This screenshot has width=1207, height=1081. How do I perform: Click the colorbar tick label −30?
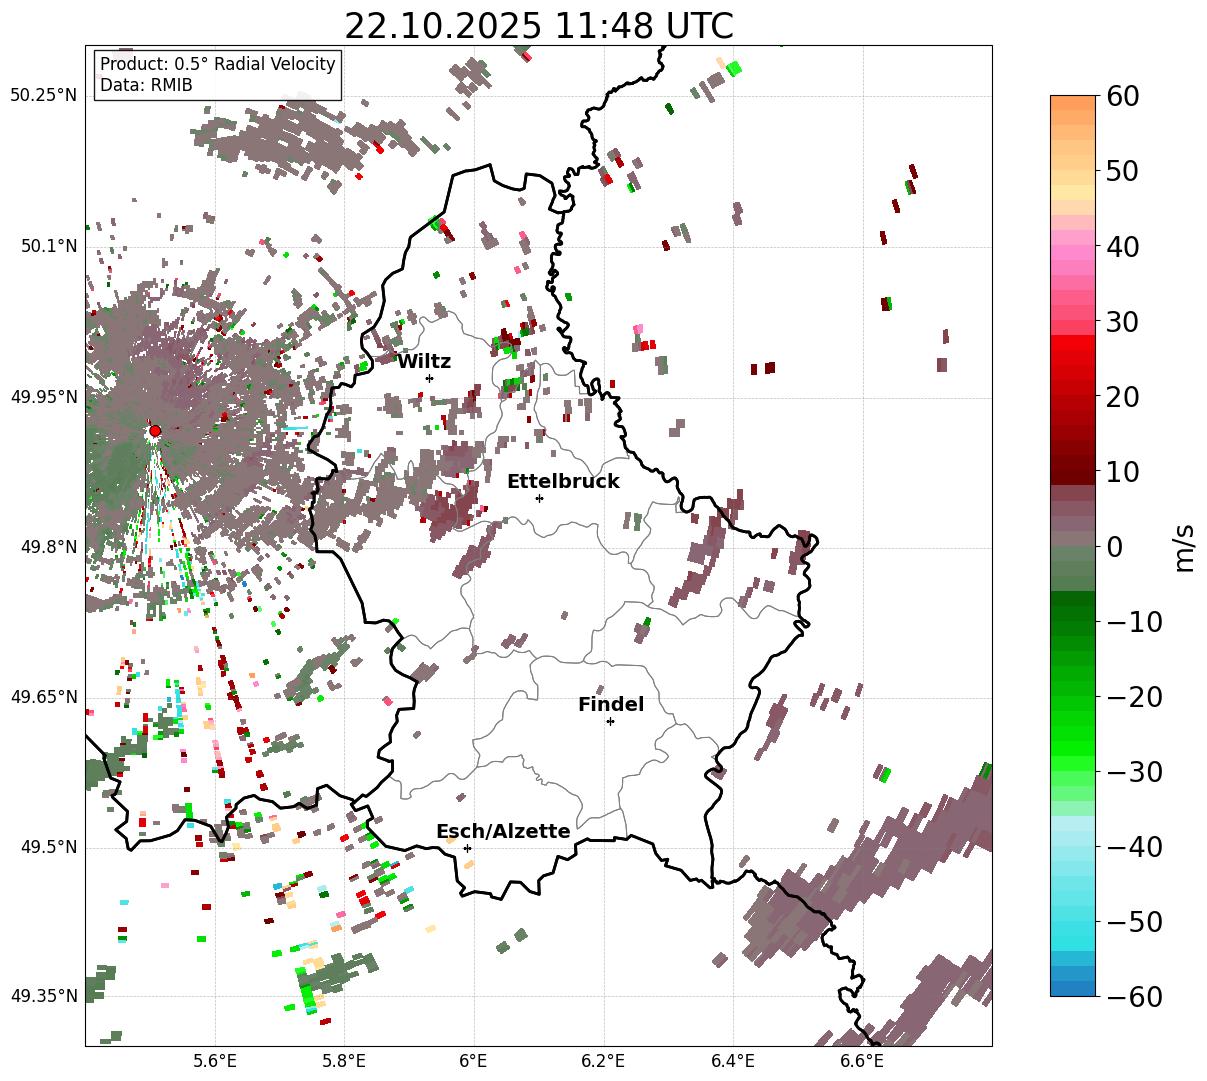tap(1133, 772)
